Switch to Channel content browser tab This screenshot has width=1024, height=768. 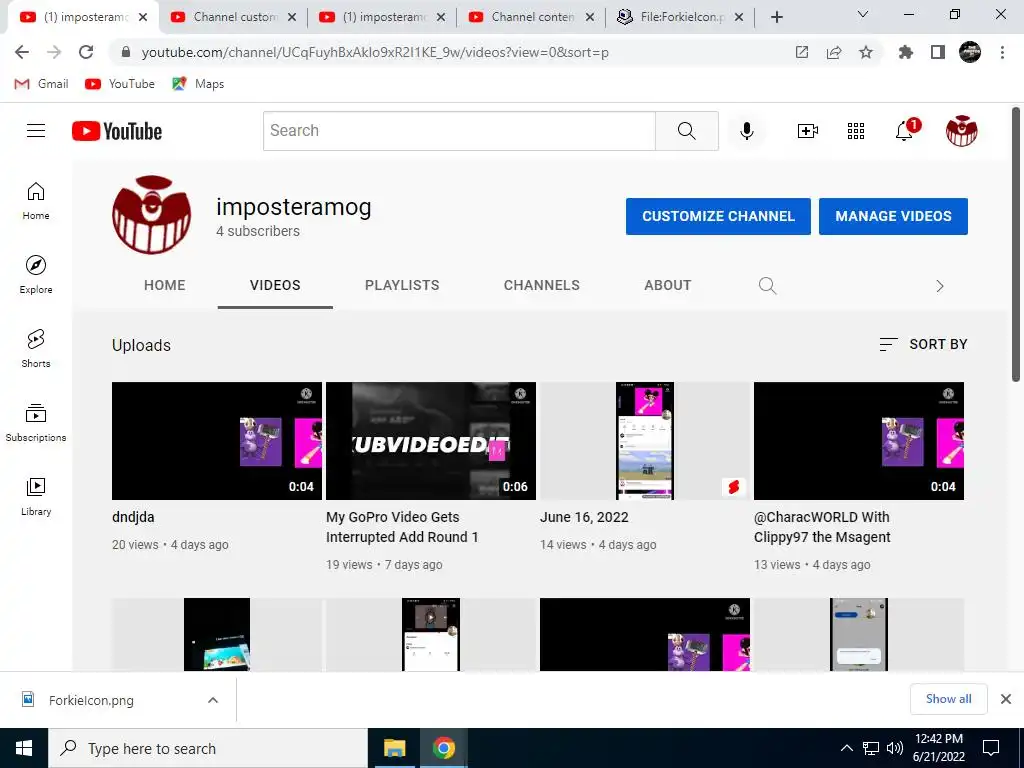(x=532, y=17)
